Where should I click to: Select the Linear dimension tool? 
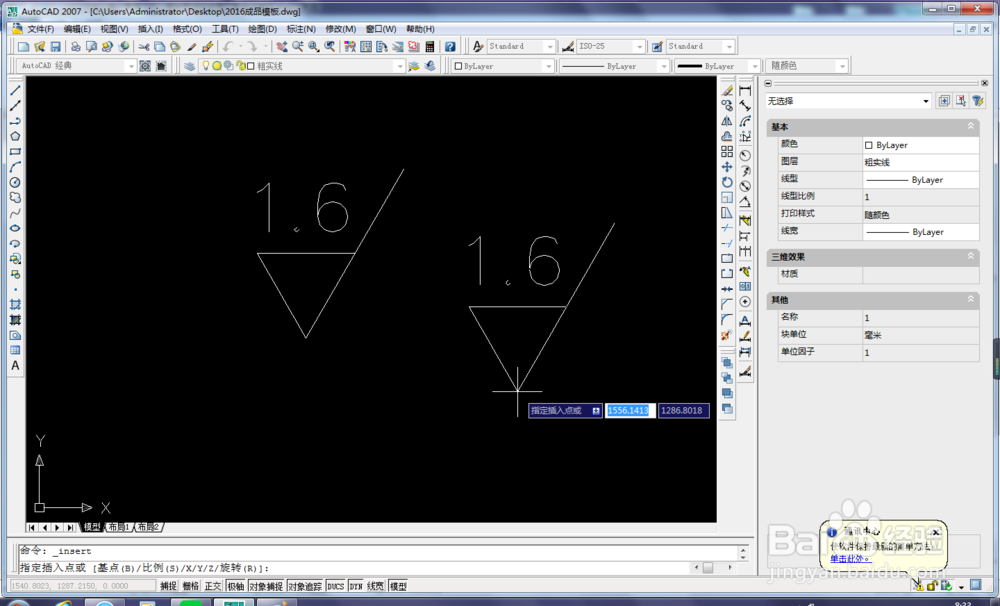click(x=745, y=91)
